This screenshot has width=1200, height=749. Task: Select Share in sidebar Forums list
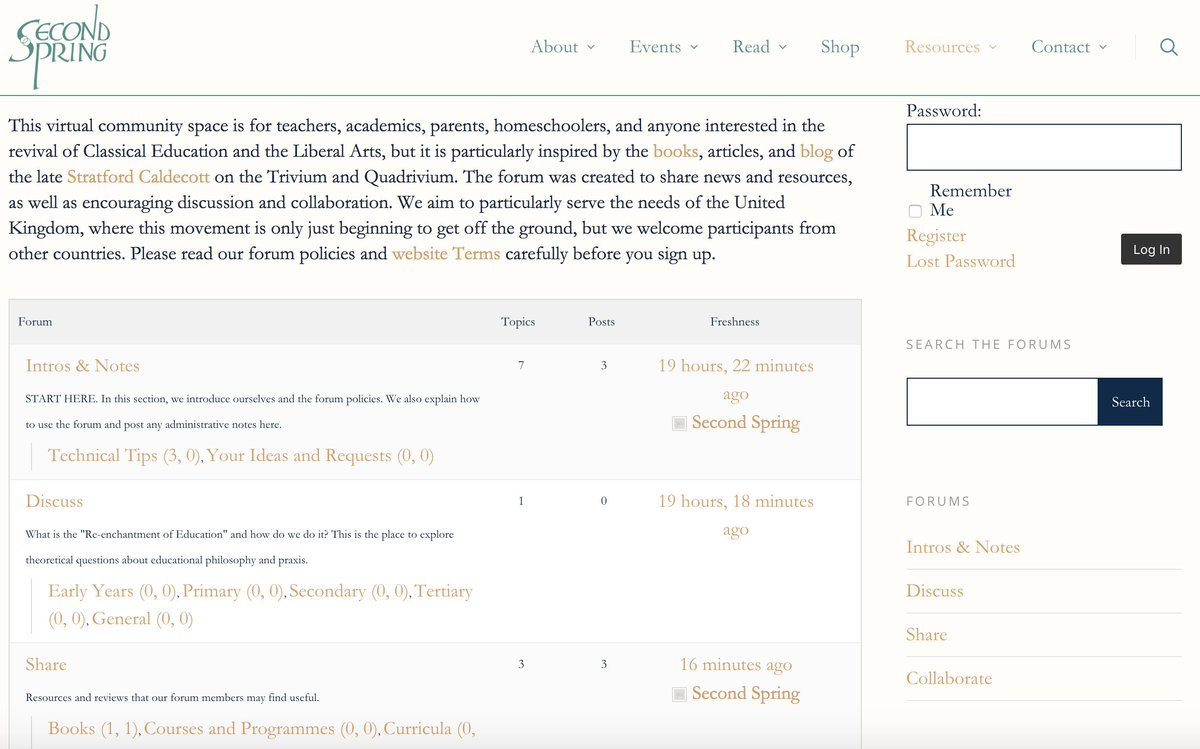pos(926,635)
